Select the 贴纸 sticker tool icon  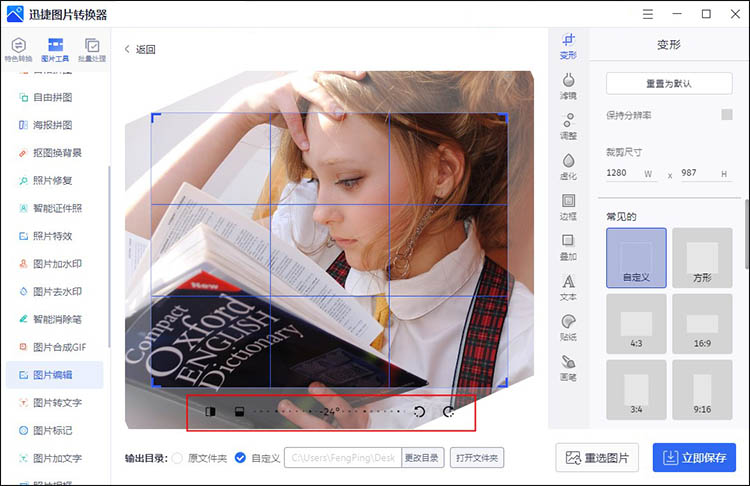568,328
